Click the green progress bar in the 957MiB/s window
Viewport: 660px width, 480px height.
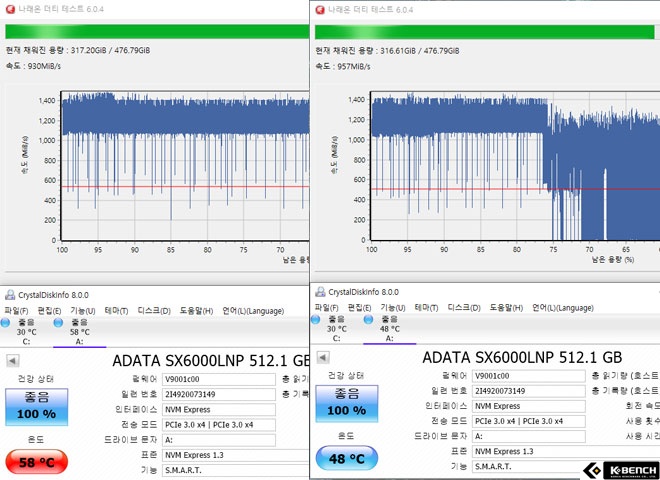coord(487,32)
